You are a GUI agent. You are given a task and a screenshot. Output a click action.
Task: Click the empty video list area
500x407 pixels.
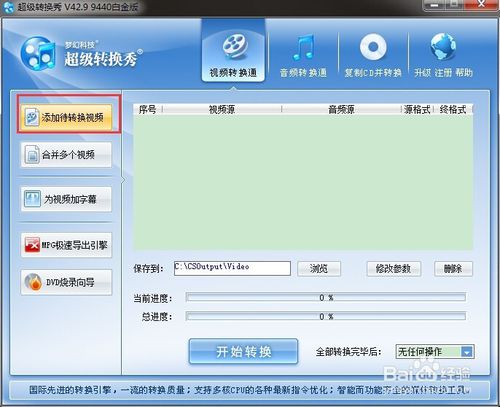pyautogui.click(x=303, y=182)
